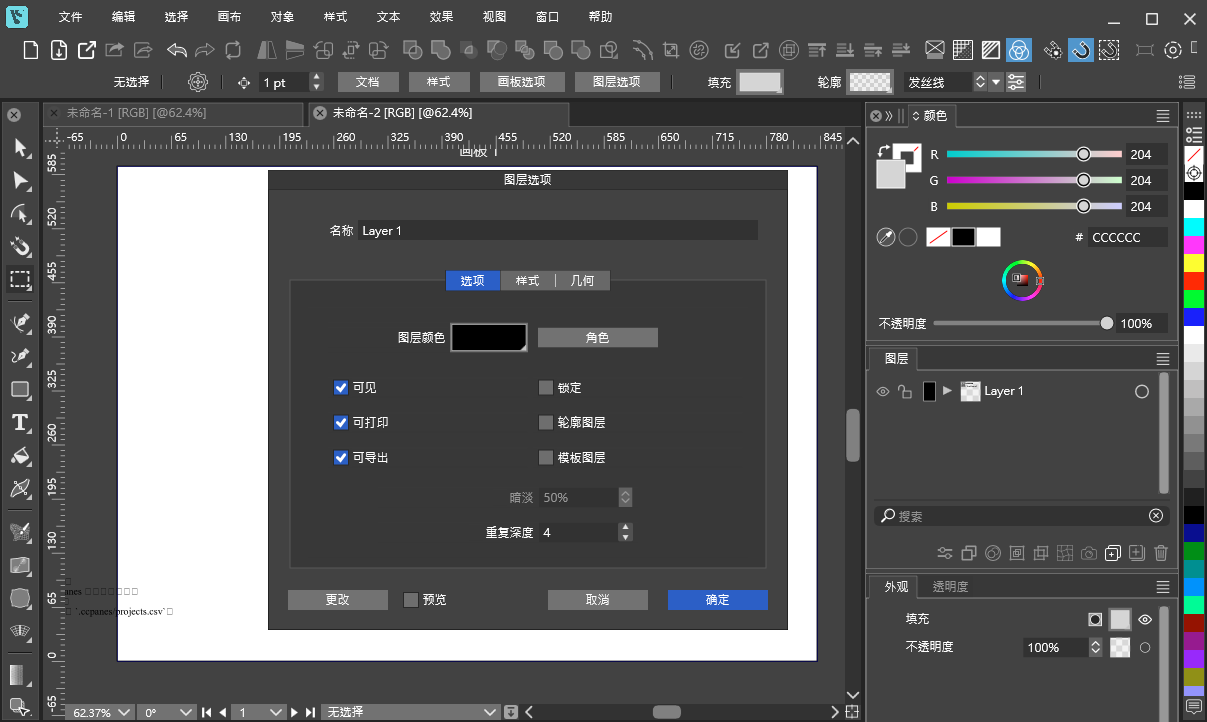Select the direct selection arrow tool
The width and height of the screenshot is (1207, 722).
pyautogui.click(x=20, y=181)
